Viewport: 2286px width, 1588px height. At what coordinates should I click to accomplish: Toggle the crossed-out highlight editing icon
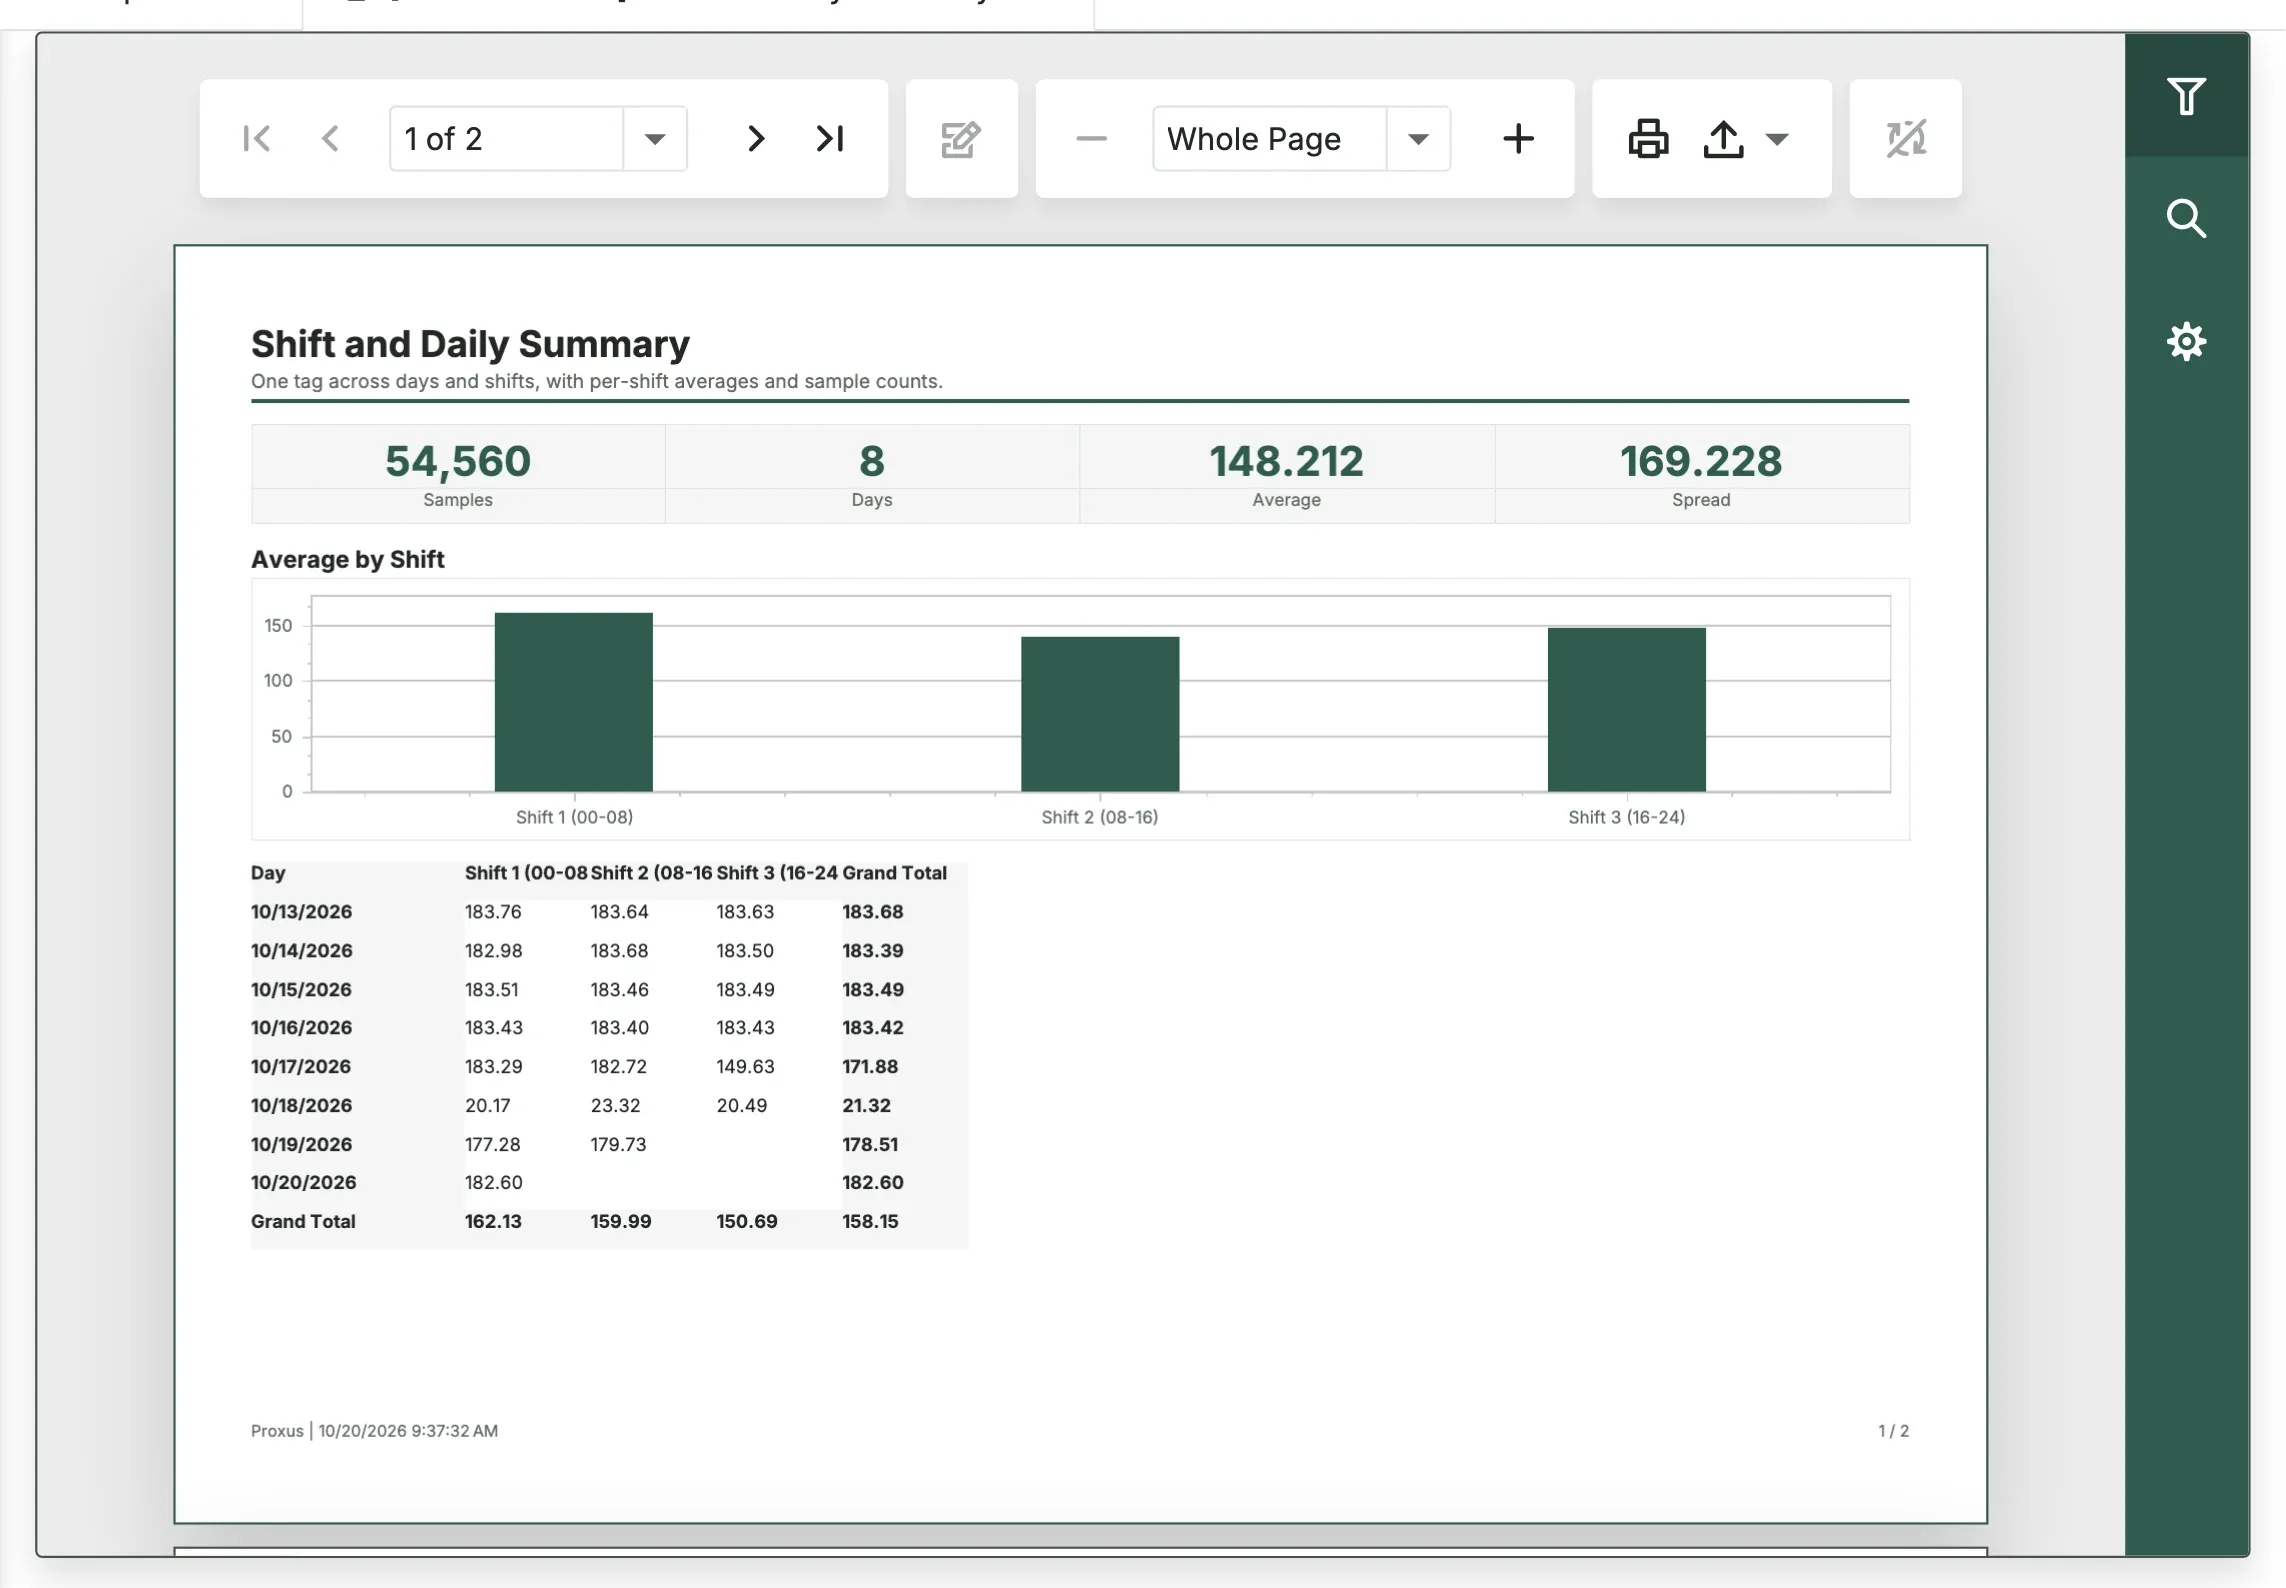1906,138
